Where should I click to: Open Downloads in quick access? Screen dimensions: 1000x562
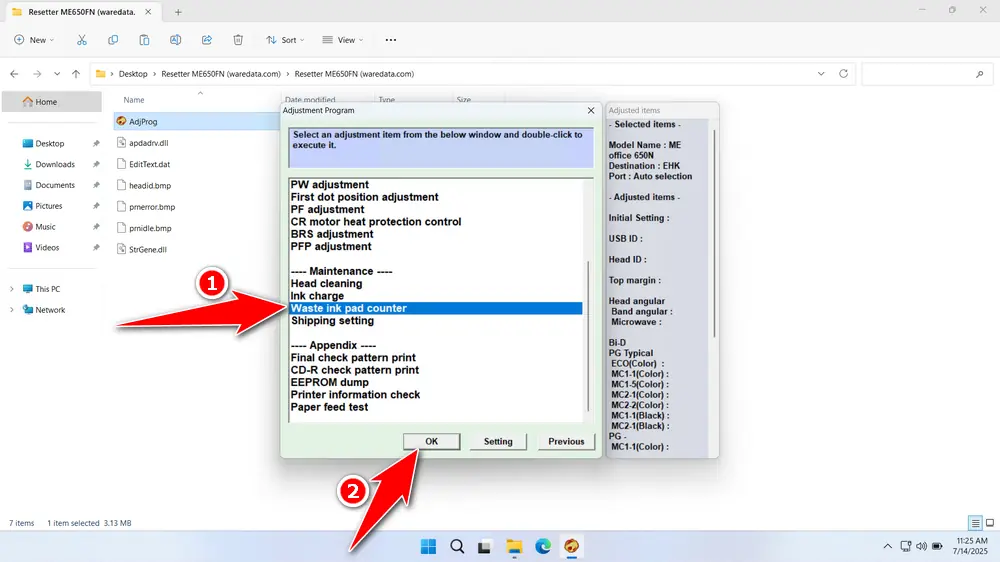pyautogui.click(x=55, y=165)
